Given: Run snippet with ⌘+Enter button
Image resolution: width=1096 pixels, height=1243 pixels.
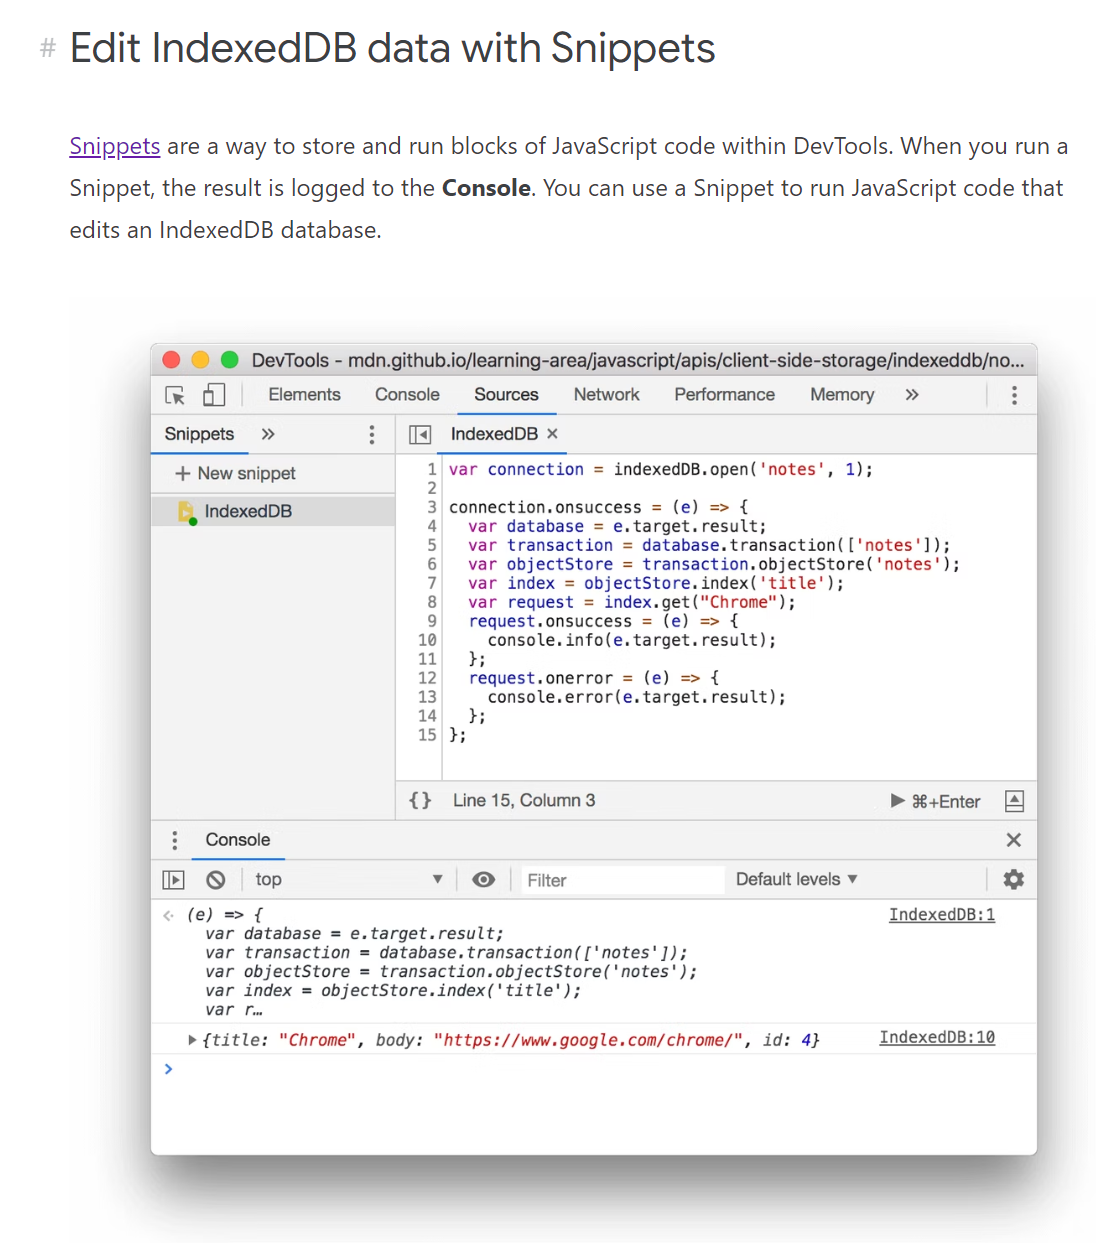Looking at the screenshot, I should point(936,801).
